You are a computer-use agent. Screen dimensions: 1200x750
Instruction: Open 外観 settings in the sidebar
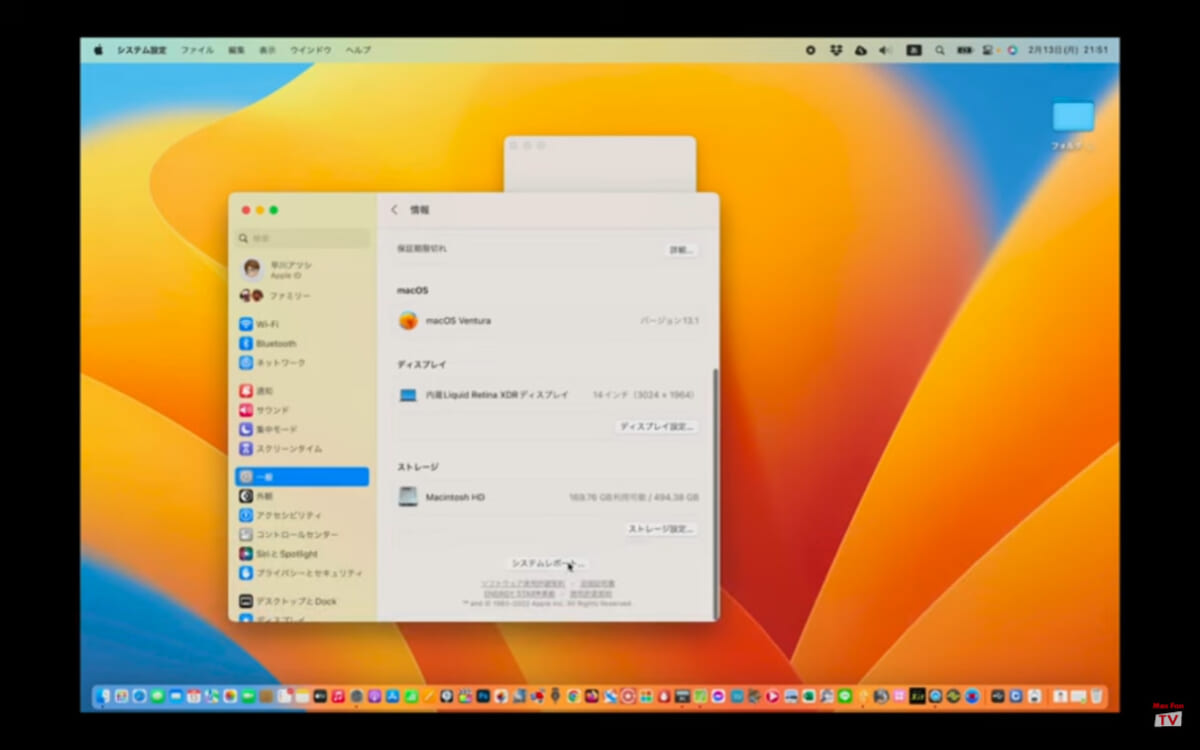302,496
